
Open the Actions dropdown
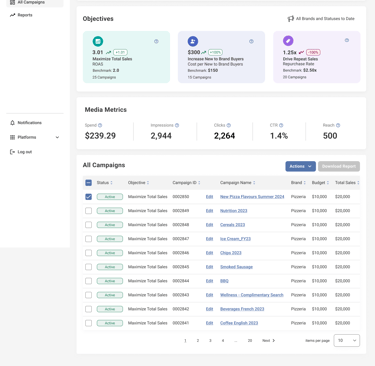point(300,166)
